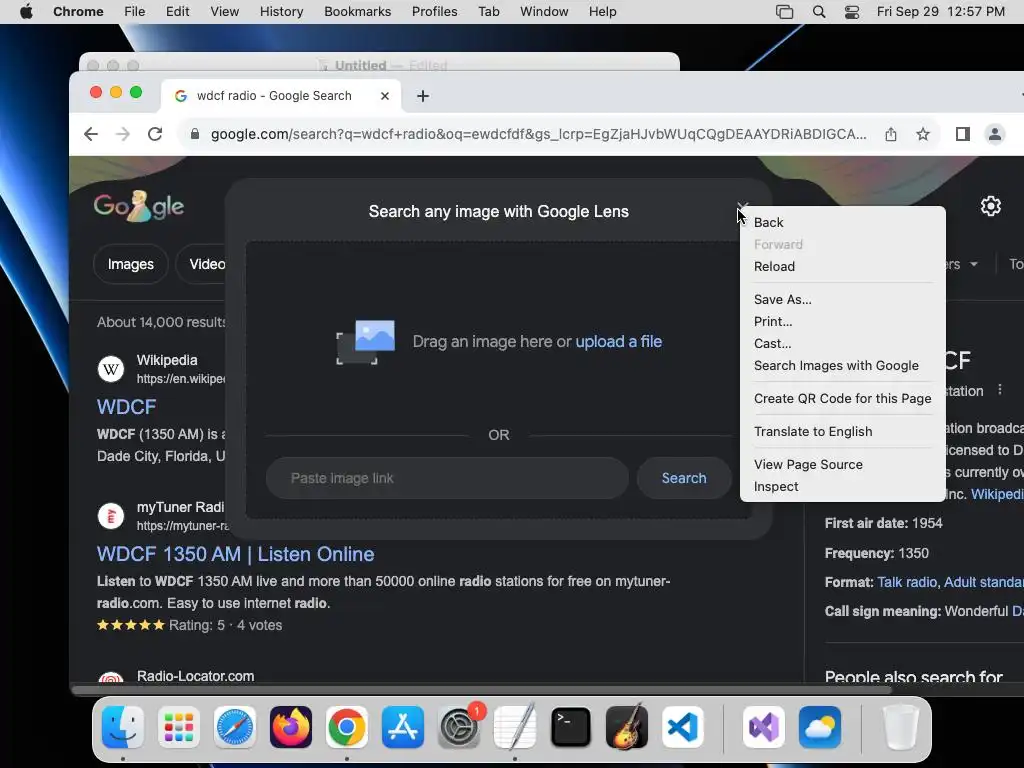The image size is (1024, 768).
Task: Click the Google doodle logo
Action: (x=138, y=206)
